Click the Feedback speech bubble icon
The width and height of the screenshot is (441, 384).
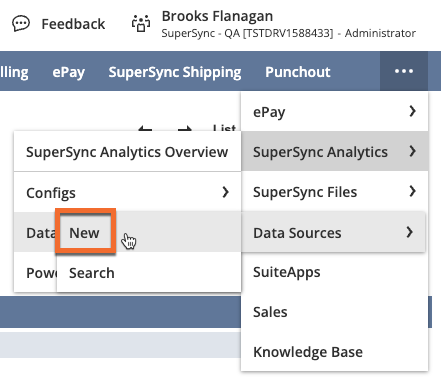pyautogui.click(x=21, y=24)
